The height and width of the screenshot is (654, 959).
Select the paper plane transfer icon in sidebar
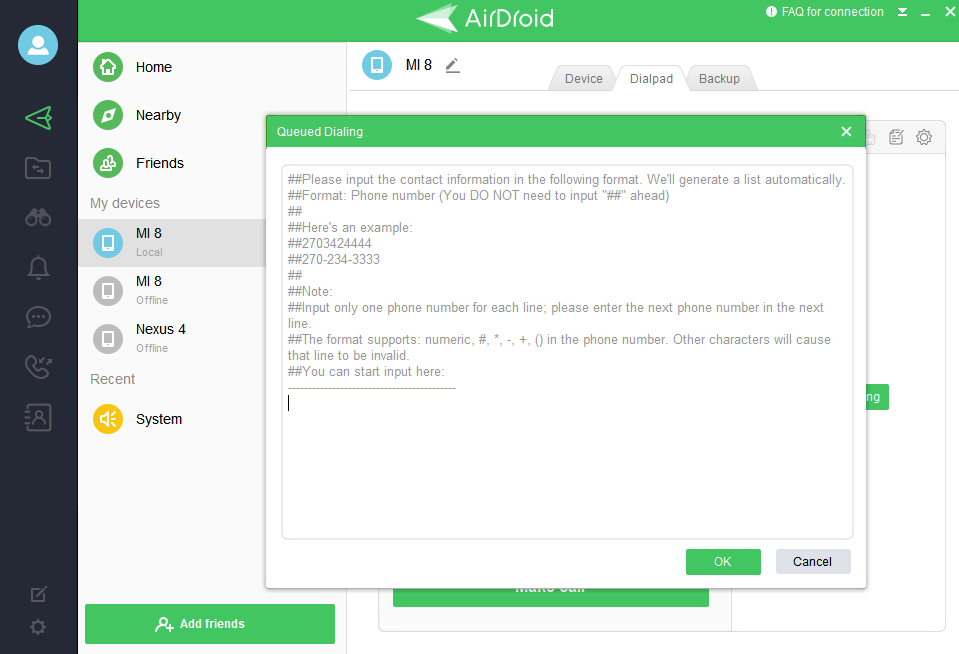38,117
